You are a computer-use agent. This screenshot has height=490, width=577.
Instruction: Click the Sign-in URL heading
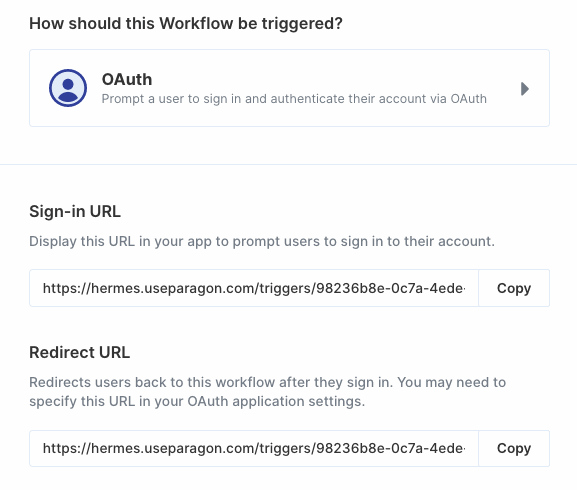75,212
